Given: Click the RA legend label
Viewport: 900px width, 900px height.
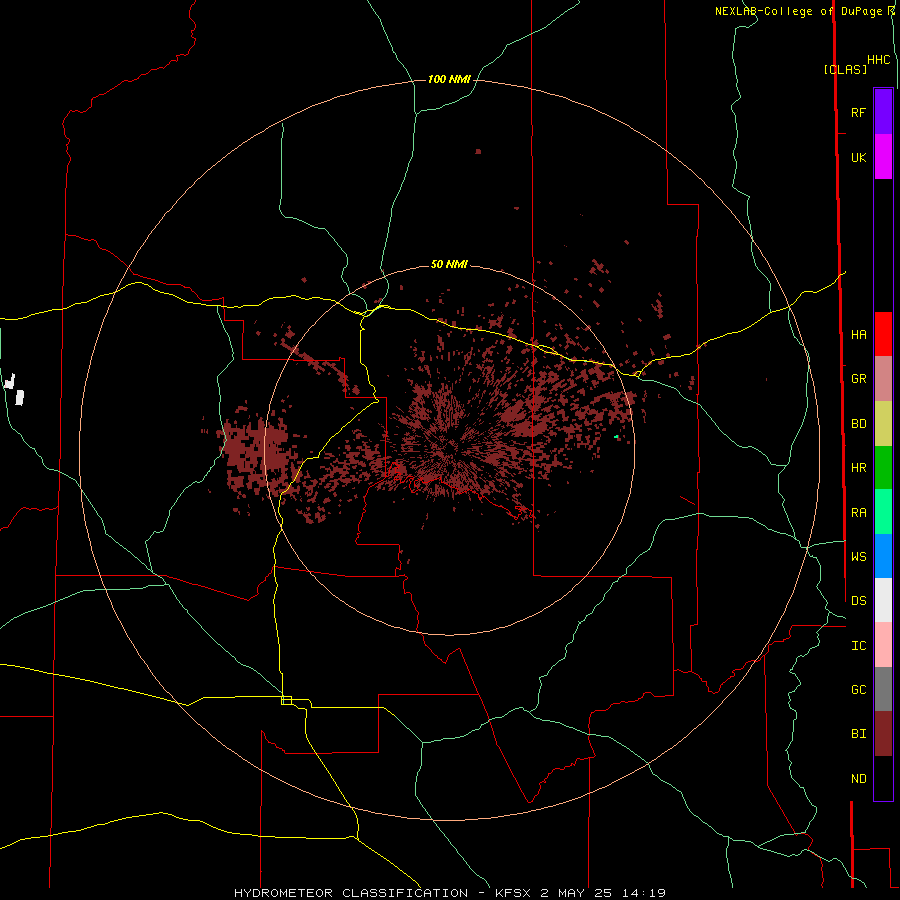Looking at the screenshot, I should coord(858,513).
